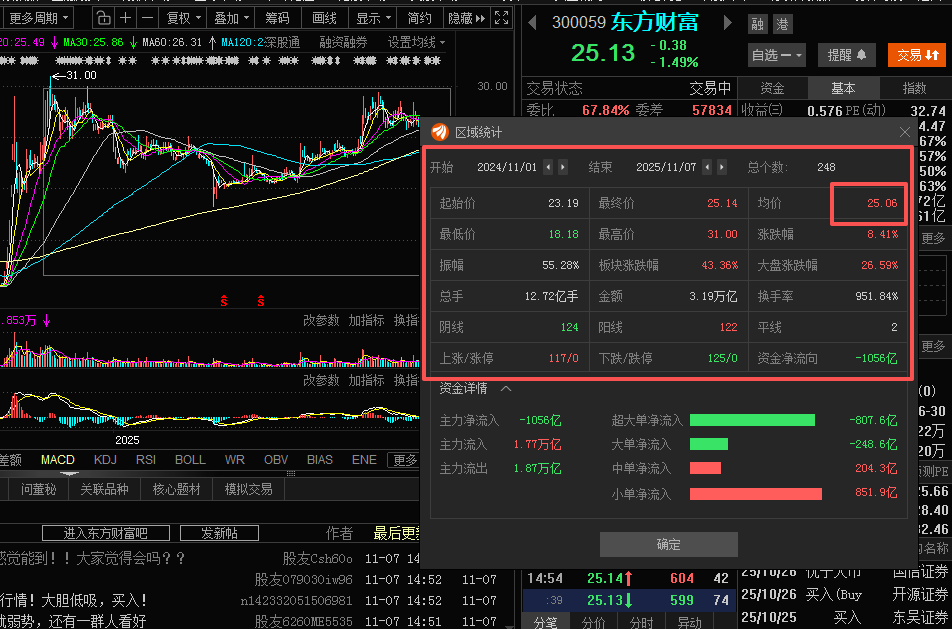Switch to 简约 simple view
This screenshot has width=952, height=629.
click(420, 18)
